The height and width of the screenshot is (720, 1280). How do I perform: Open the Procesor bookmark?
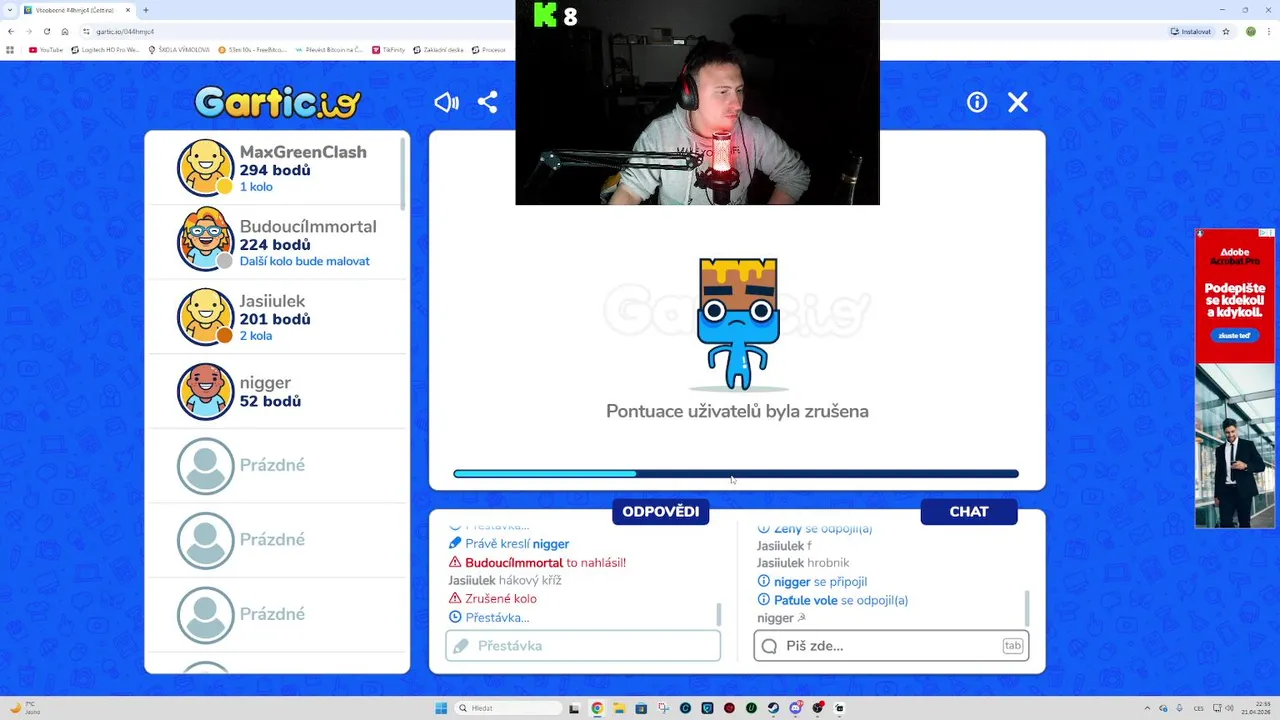[488, 49]
